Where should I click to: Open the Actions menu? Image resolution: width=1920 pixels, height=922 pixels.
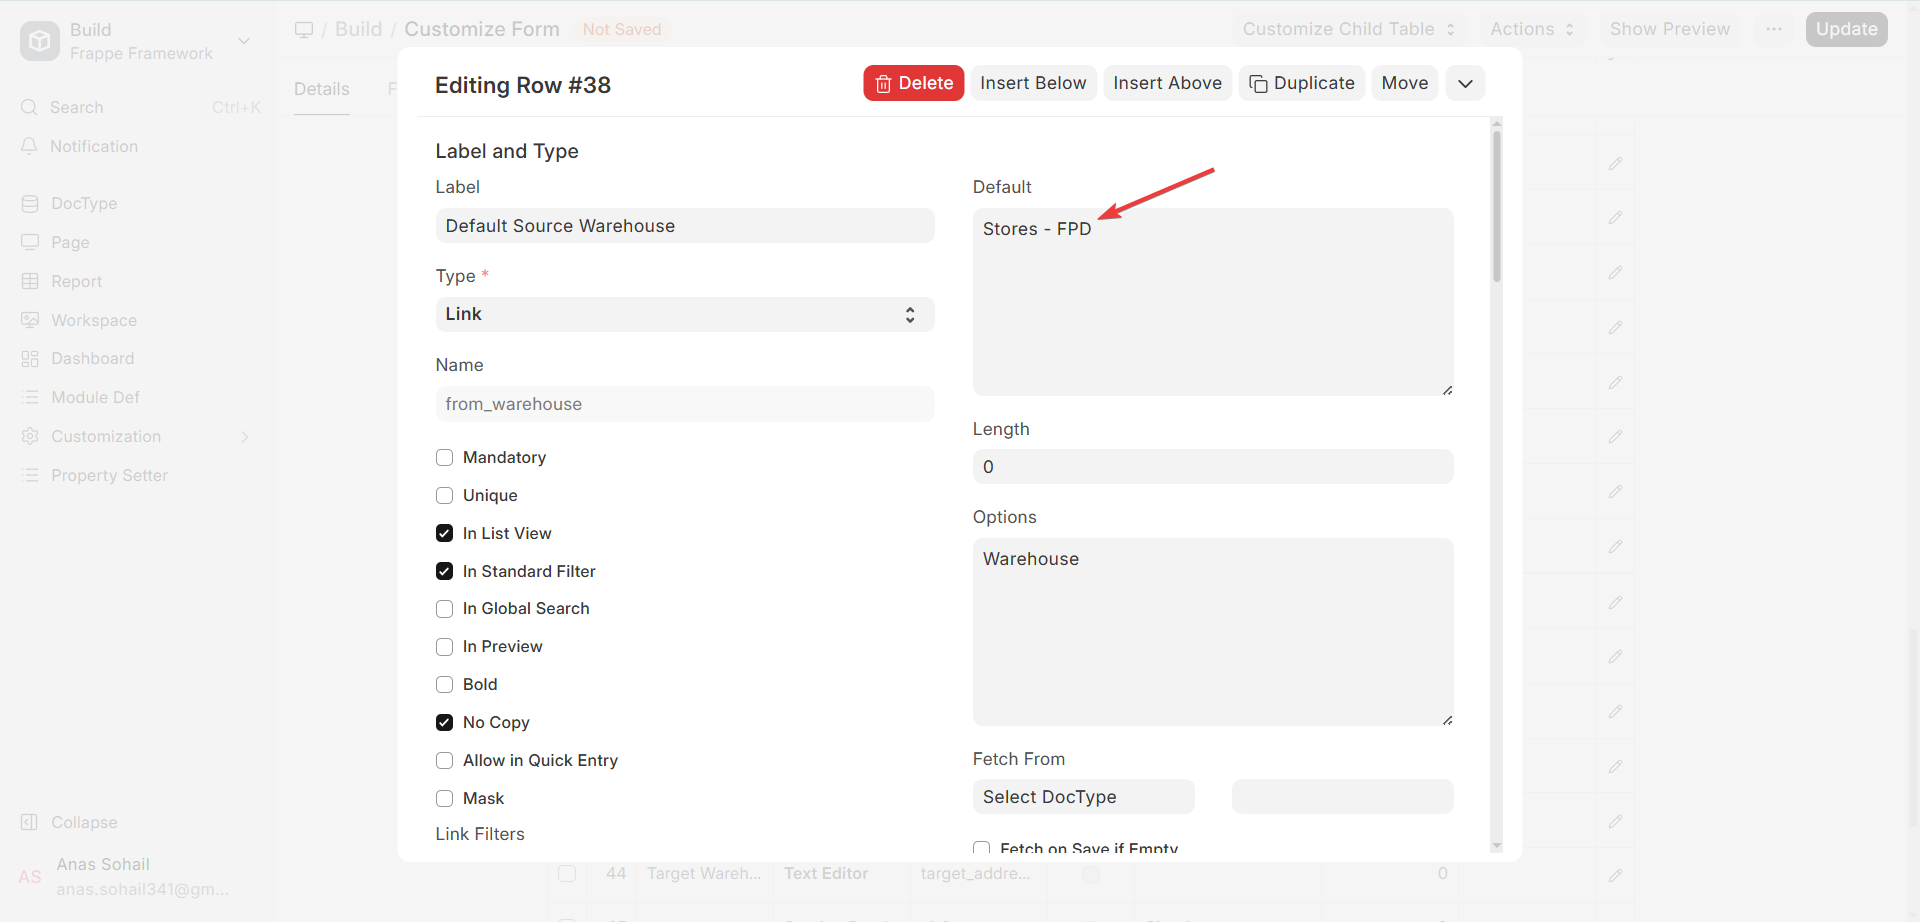click(x=1532, y=29)
